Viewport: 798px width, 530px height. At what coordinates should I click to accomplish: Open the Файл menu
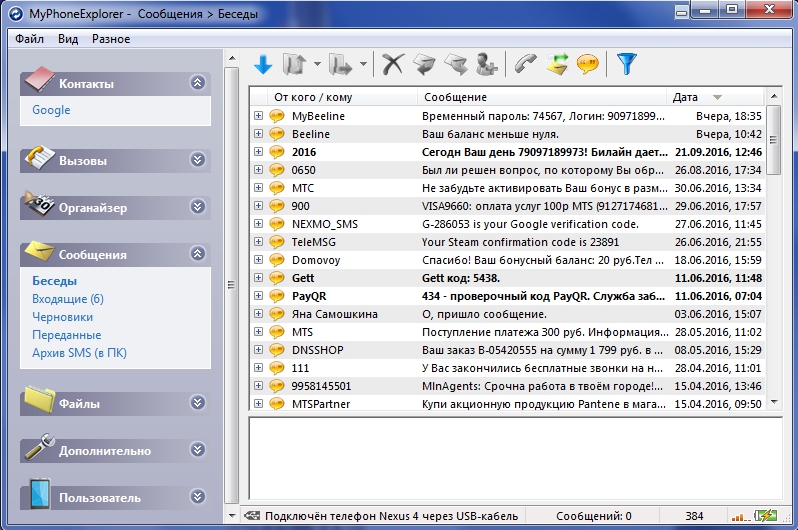pos(30,39)
